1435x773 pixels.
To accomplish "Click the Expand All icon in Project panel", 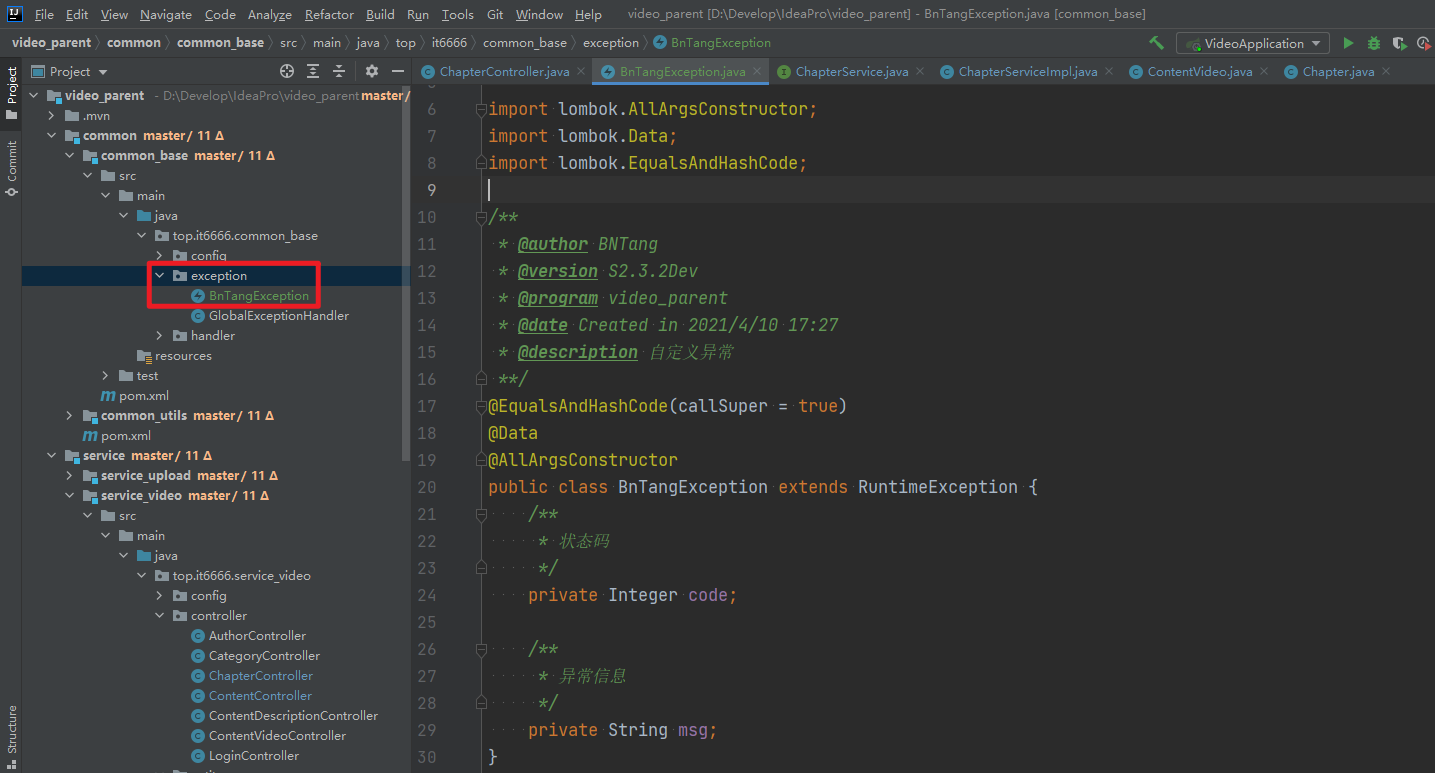I will 313,71.
